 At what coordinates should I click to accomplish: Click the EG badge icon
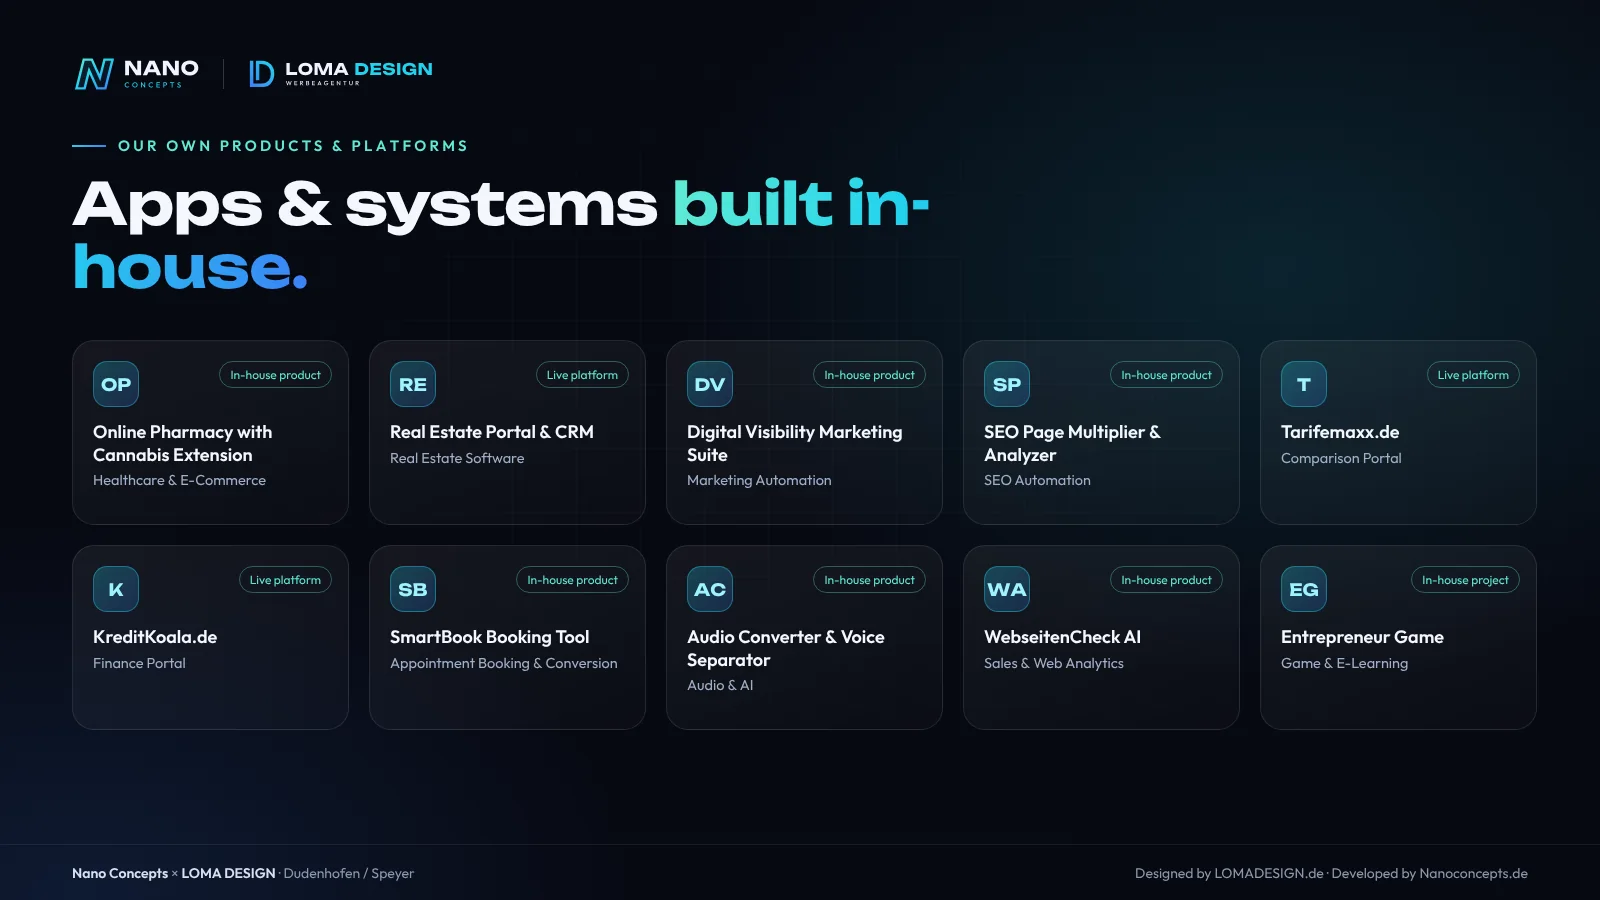[x=1304, y=589]
